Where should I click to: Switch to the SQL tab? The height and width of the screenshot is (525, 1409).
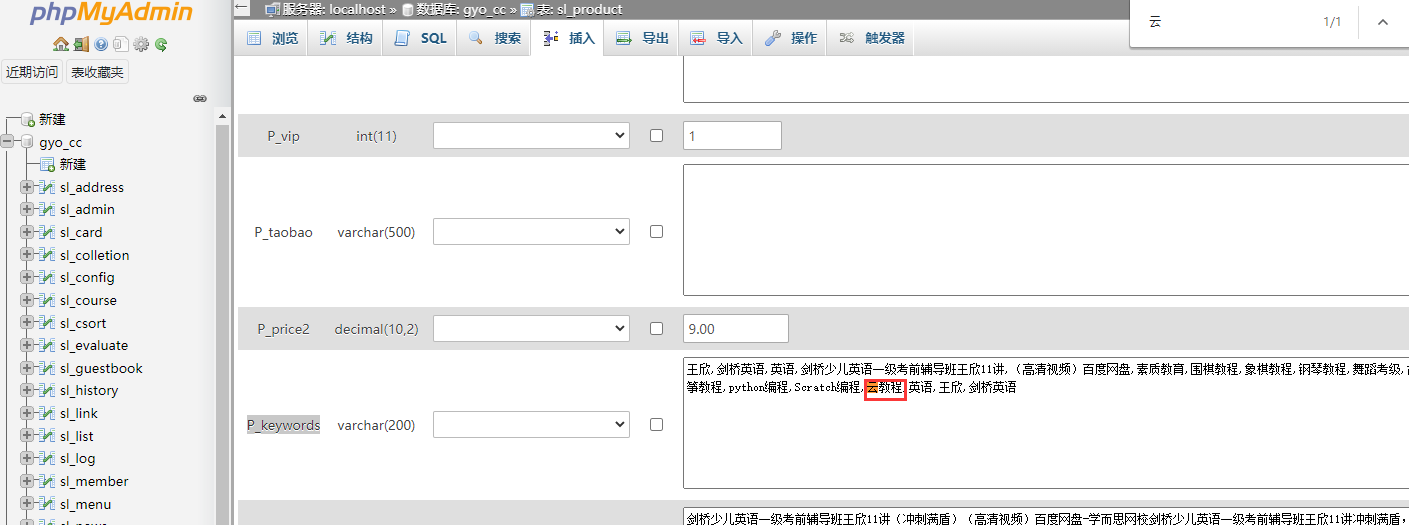pyautogui.click(x=421, y=38)
